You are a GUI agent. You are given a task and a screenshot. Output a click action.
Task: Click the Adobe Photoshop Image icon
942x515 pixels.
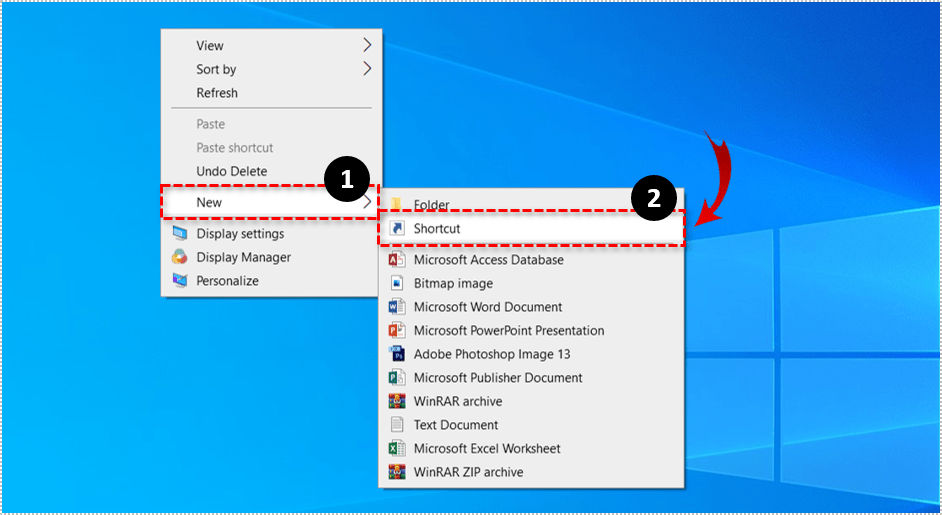(x=396, y=354)
